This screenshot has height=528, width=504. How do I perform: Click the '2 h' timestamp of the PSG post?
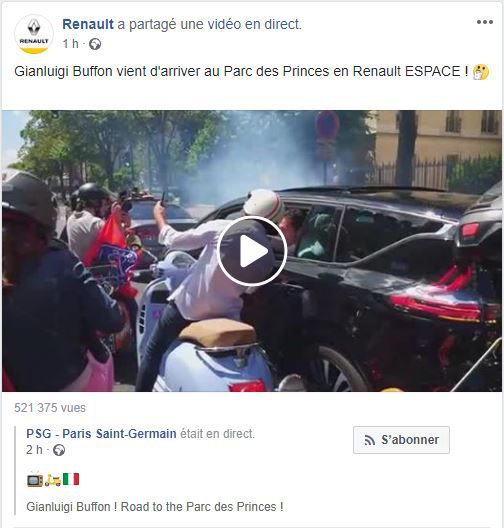coord(34,450)
